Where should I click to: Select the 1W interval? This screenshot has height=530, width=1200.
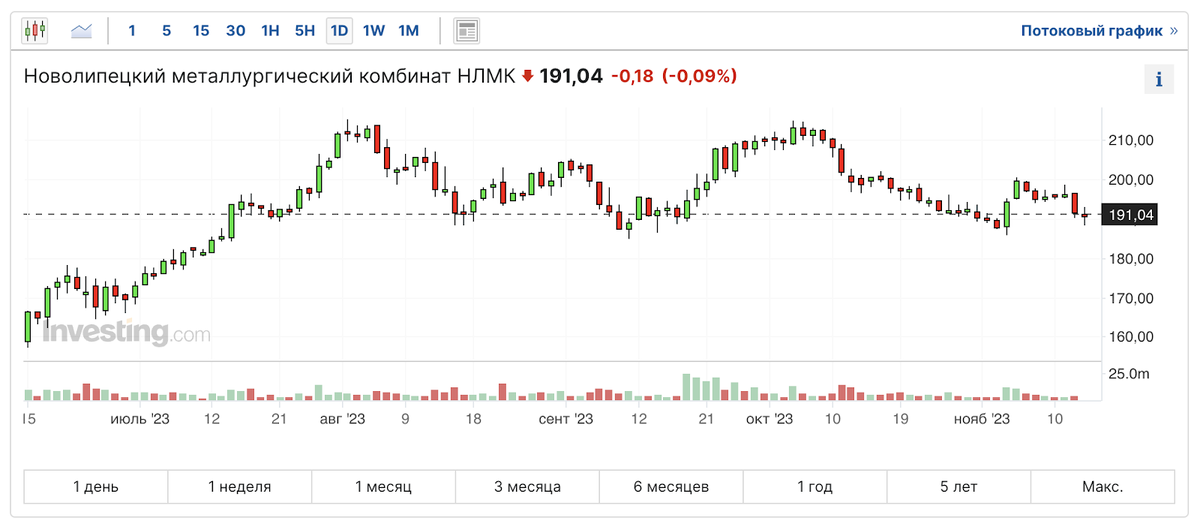pyautogui.click(x=374, y=31)
